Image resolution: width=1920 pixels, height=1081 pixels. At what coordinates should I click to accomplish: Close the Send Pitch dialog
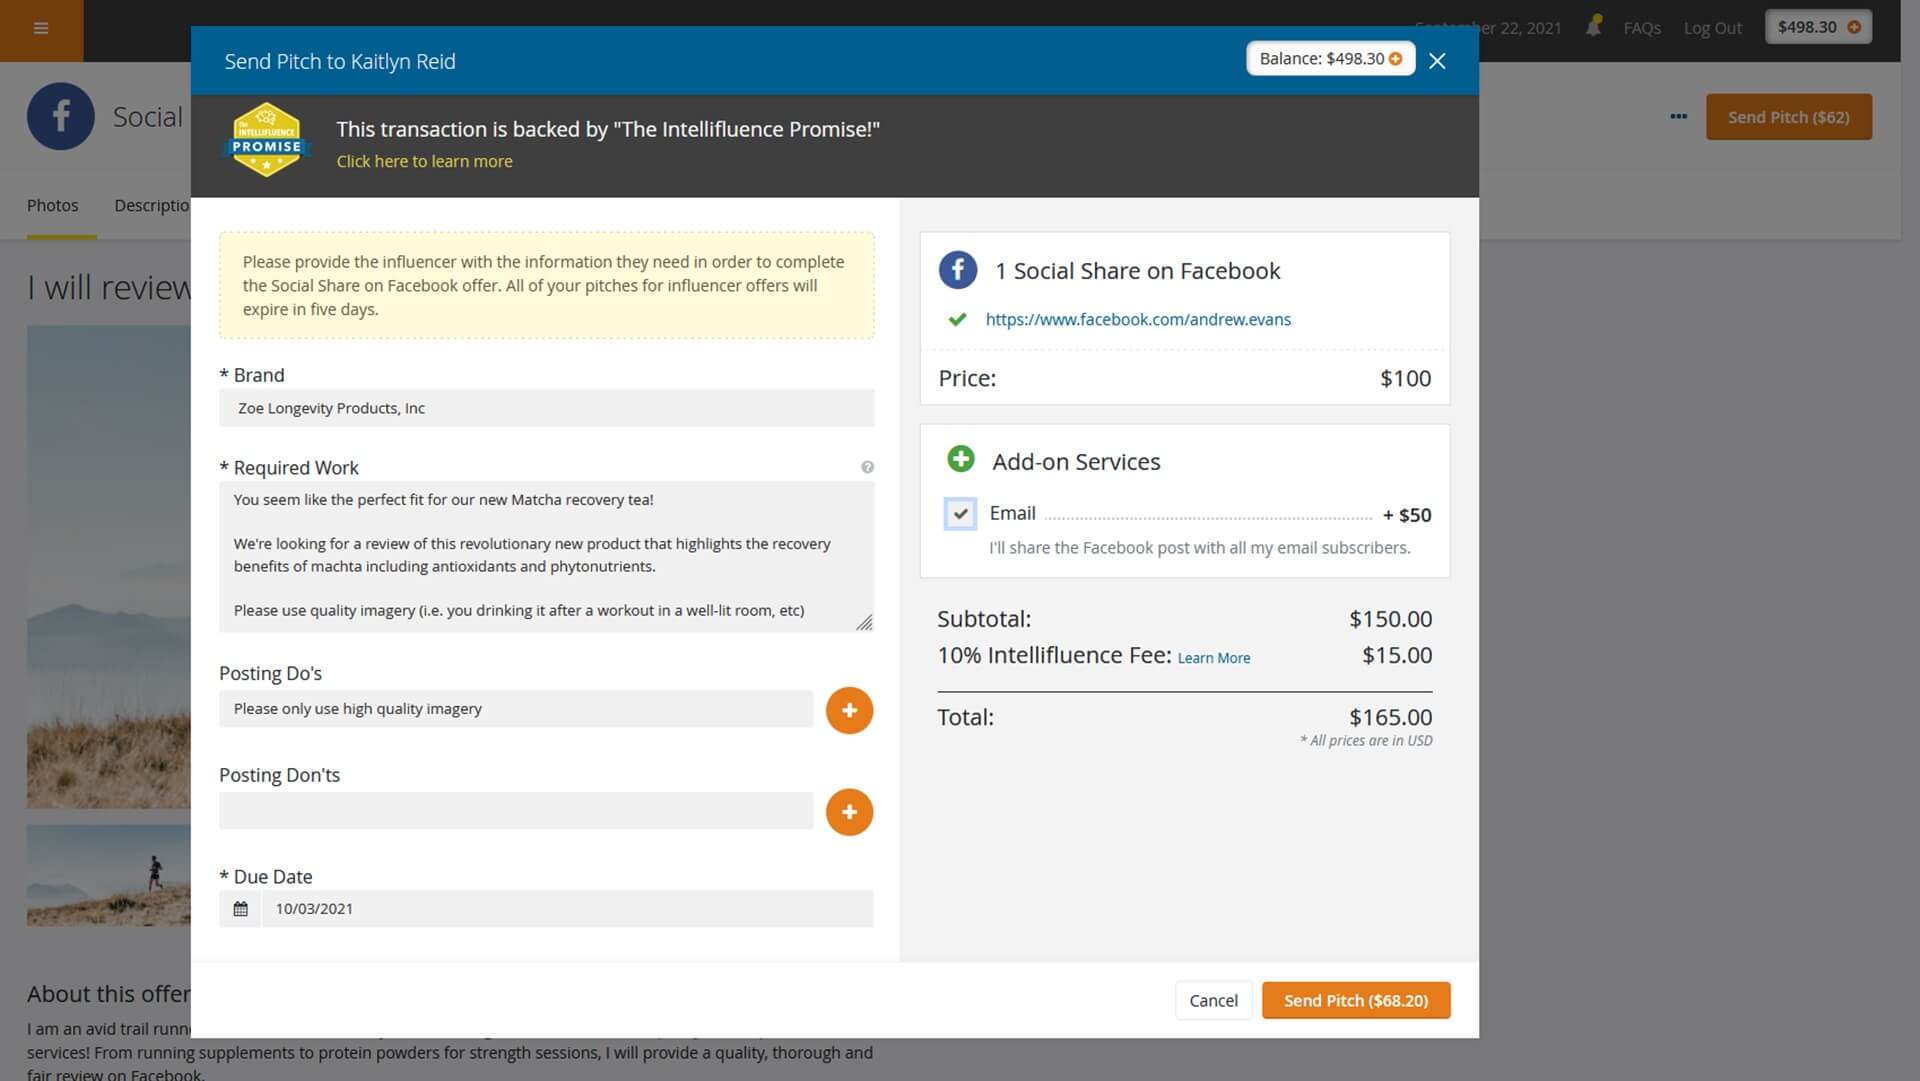click(x=1437, y=61)
